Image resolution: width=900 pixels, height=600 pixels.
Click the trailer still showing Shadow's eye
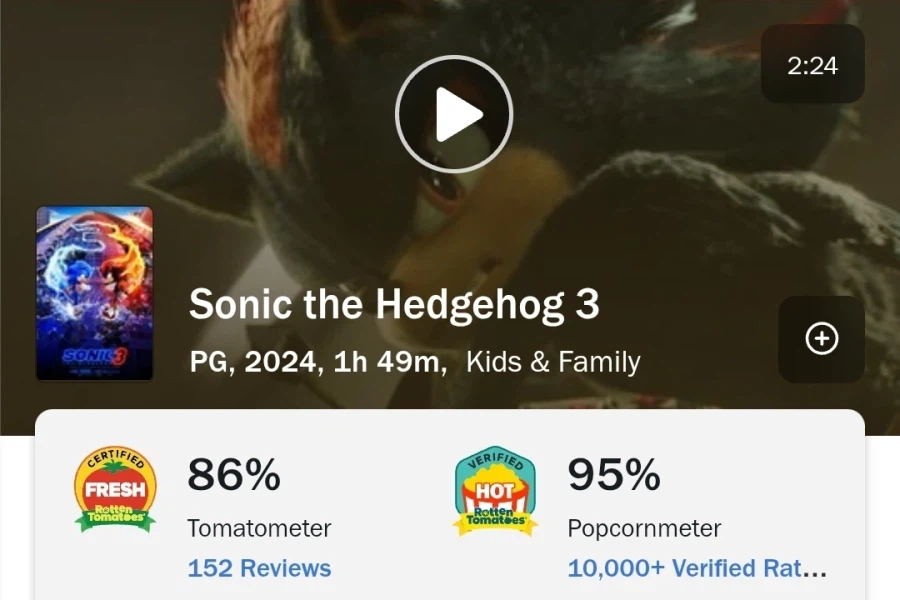coord(440,190)
